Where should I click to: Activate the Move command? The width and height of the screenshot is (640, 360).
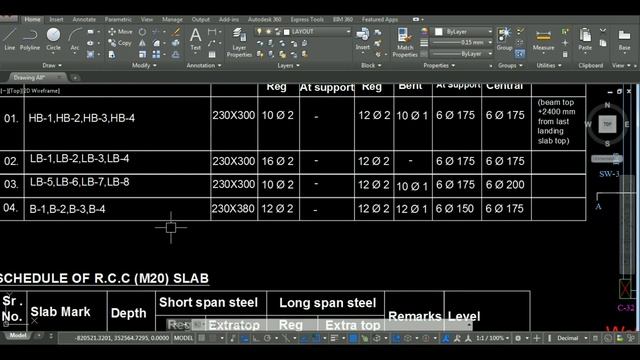click(x=120, y=31)
